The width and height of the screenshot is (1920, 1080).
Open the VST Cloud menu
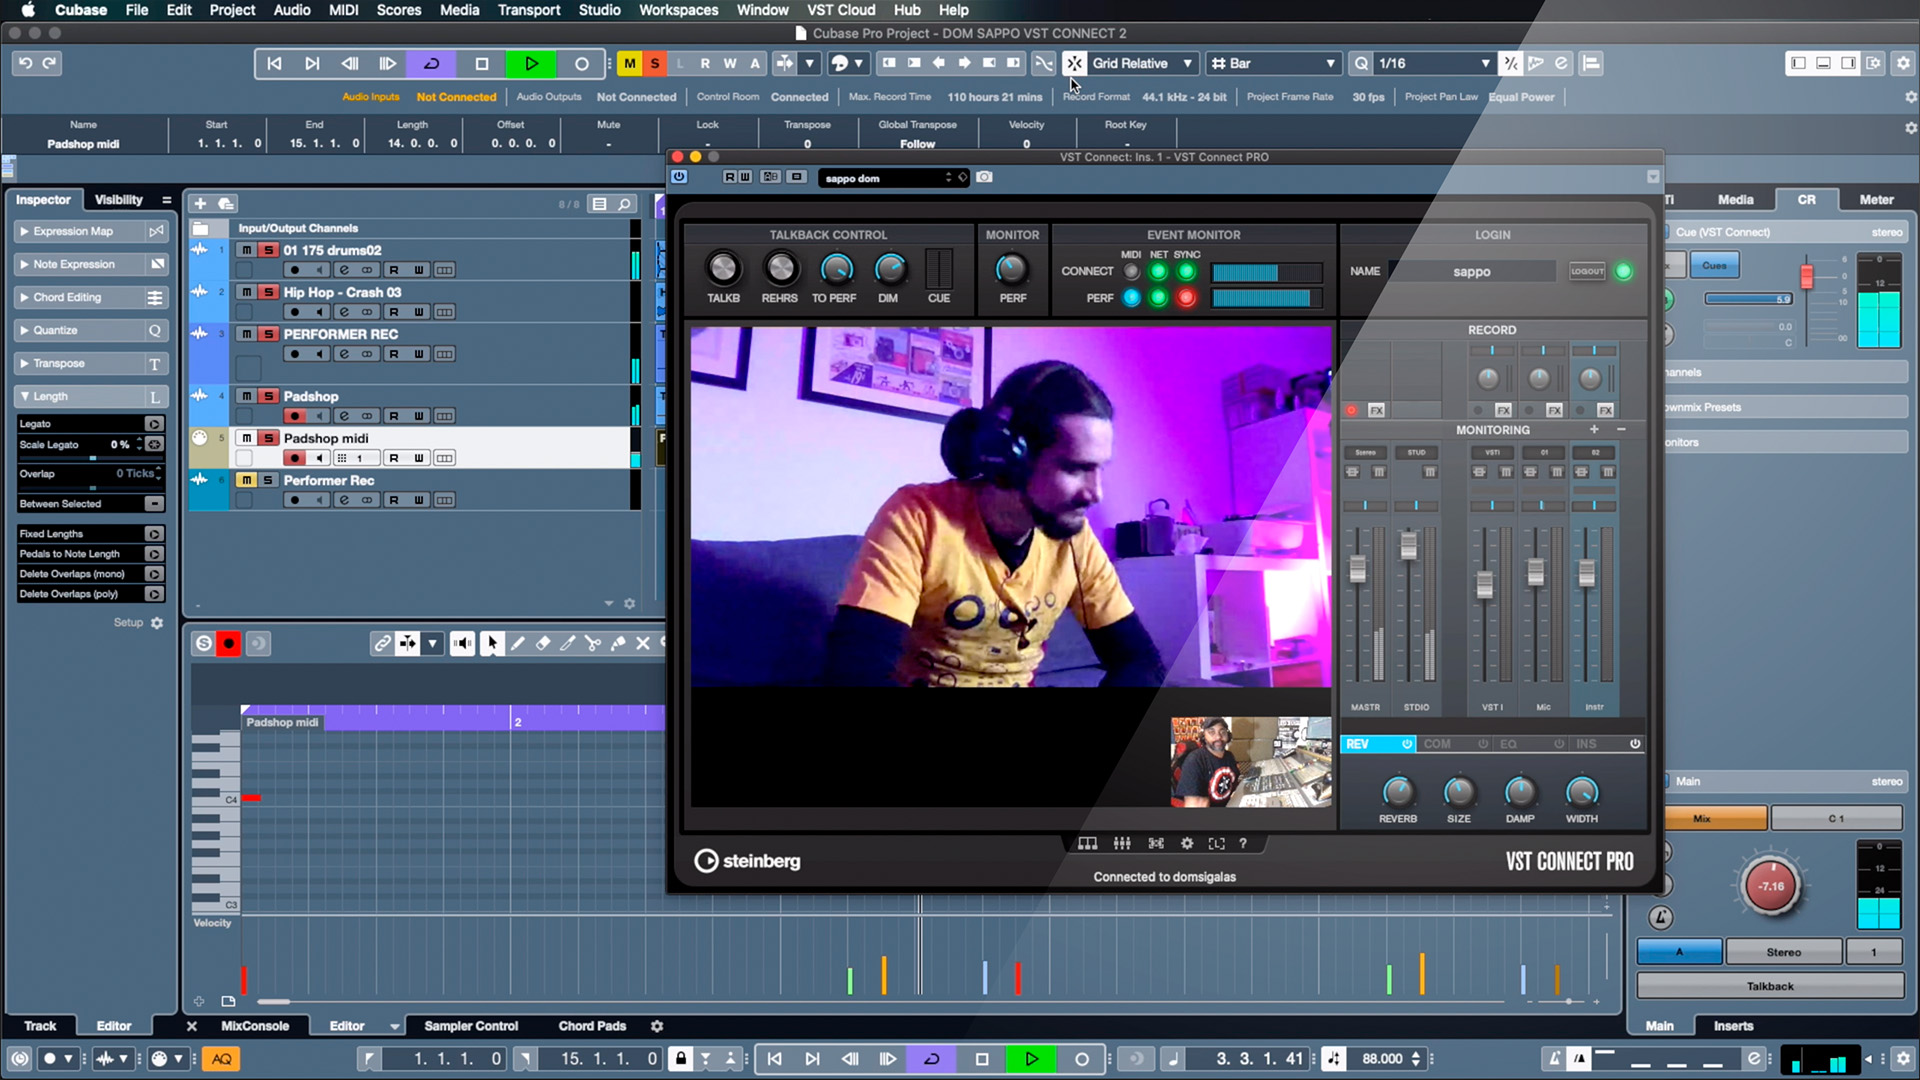[x=841, y=10]
